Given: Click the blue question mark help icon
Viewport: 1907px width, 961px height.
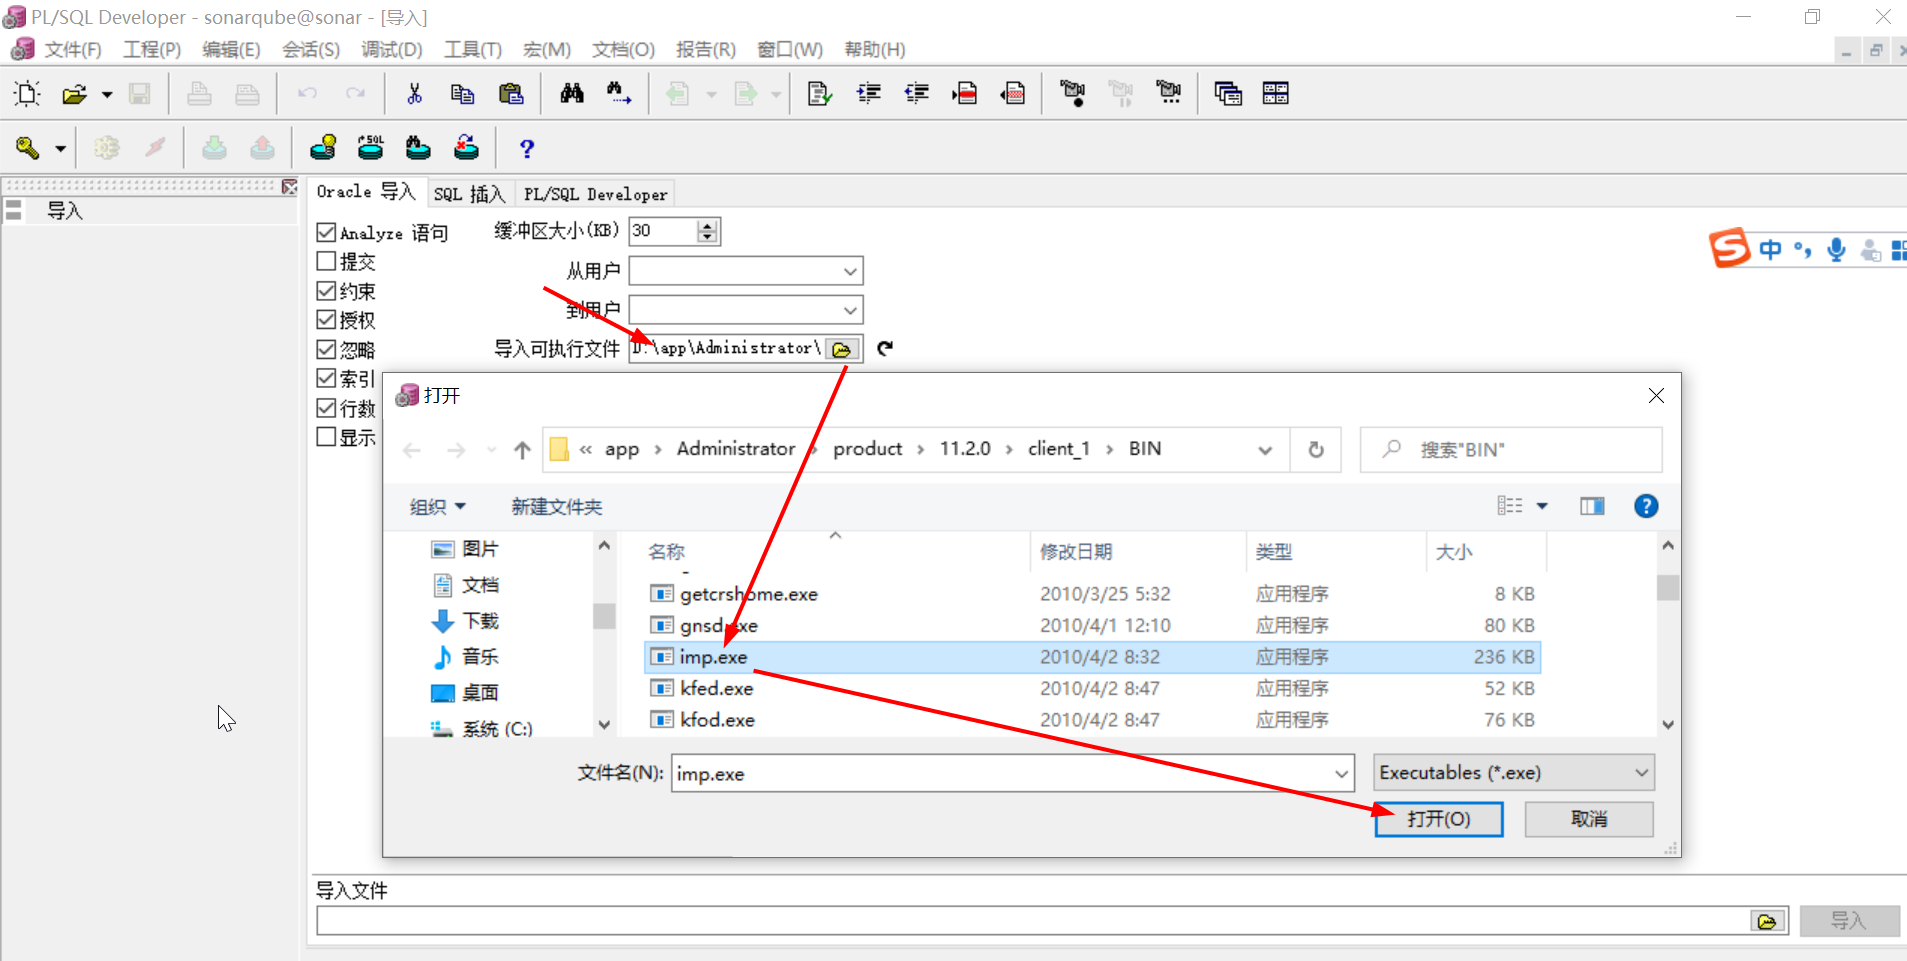Looking at the screenshot, I should [x=526, y=149].
